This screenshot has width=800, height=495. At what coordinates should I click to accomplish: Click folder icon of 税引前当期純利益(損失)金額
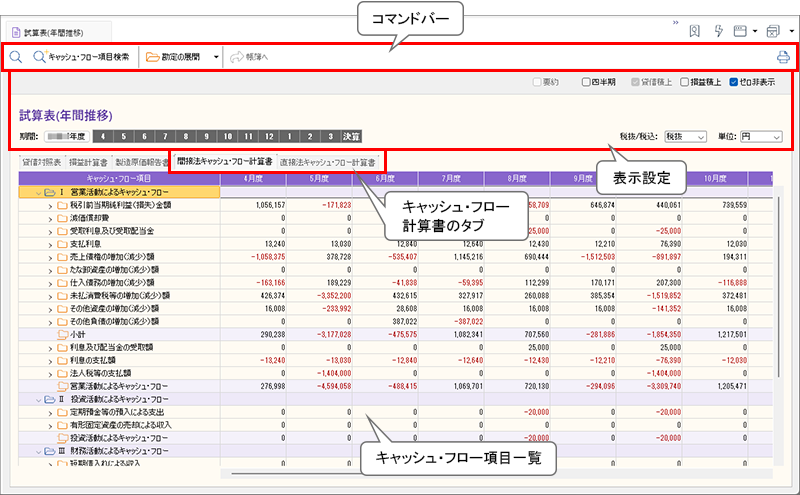pyautogui.click(x=63, y=205)
